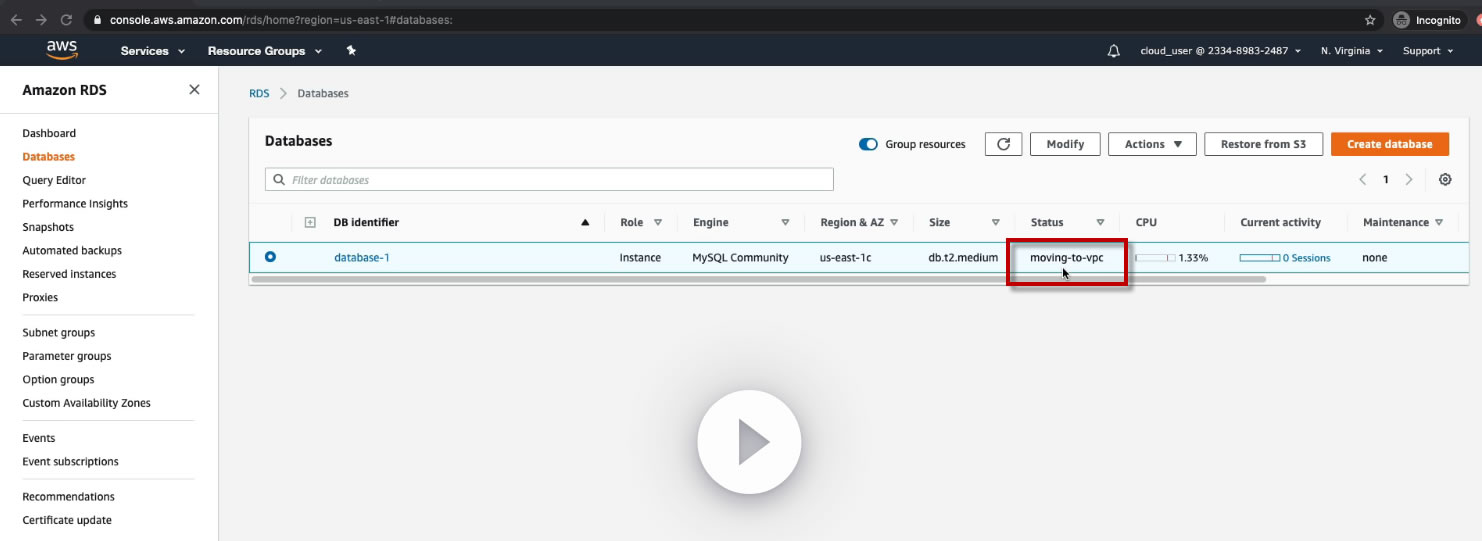Viewport: 1482px width, 541px height.
Task: Open Proxies in the sidebar
Action: 40,297
